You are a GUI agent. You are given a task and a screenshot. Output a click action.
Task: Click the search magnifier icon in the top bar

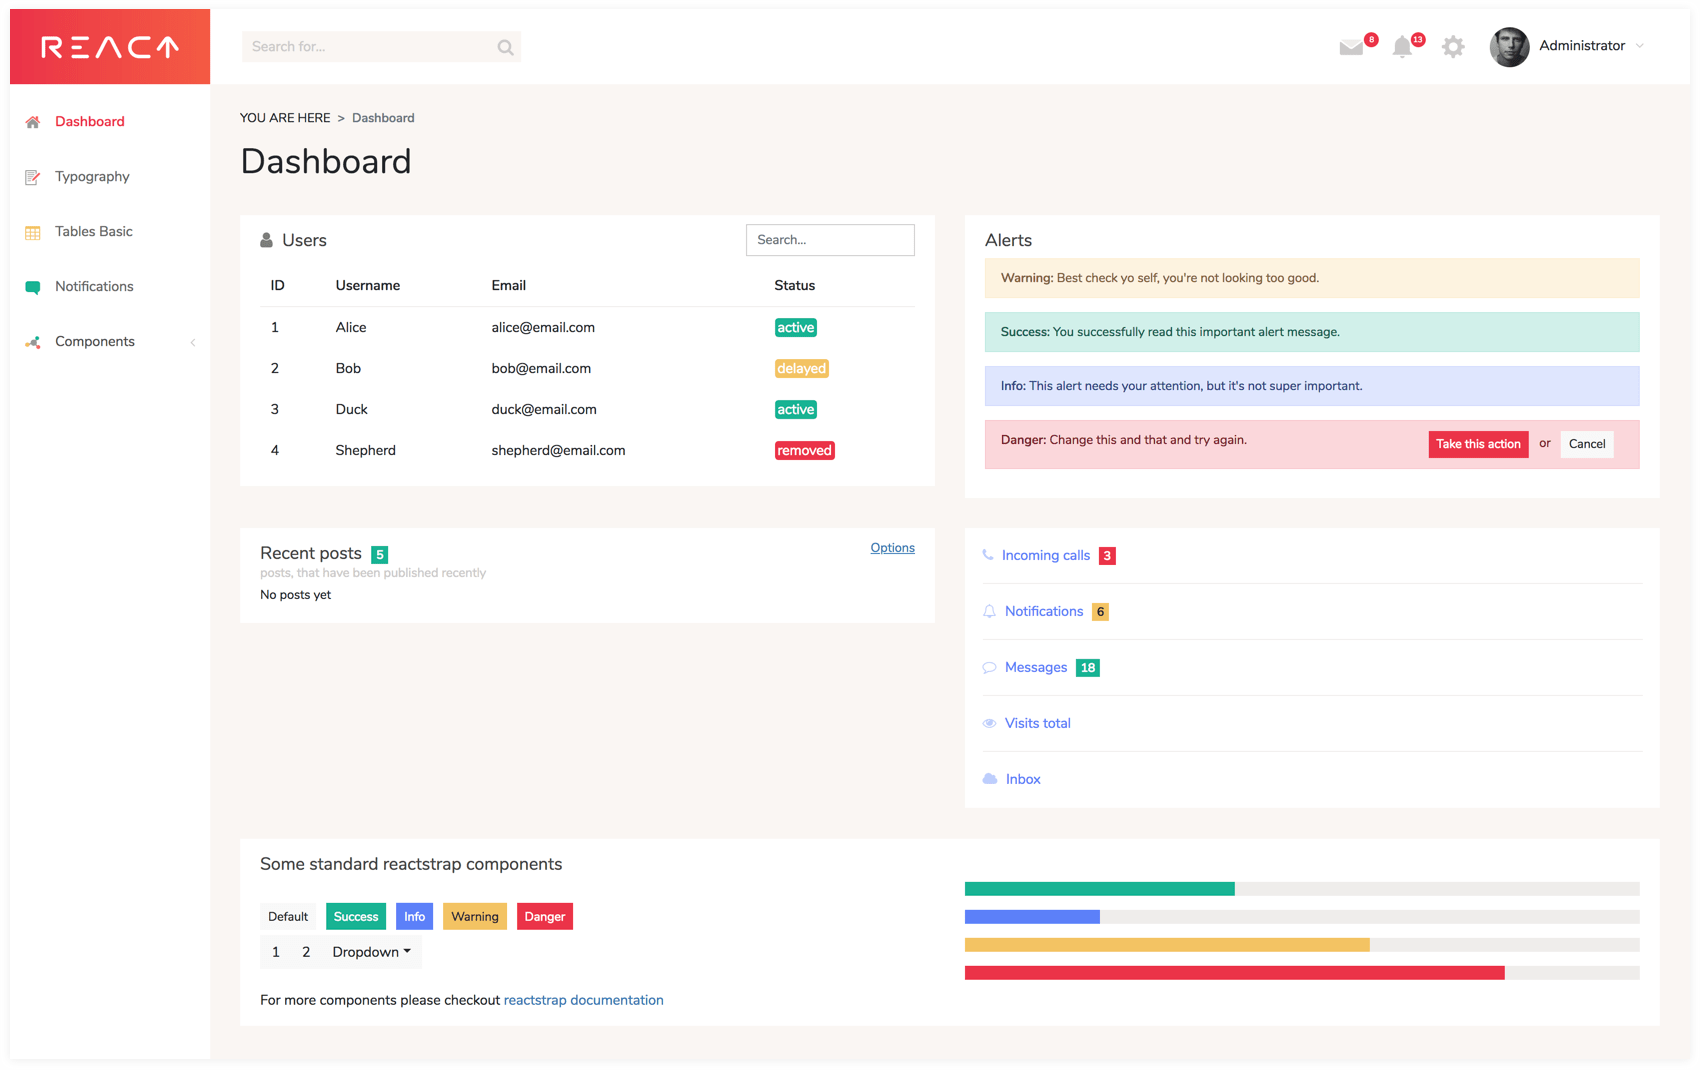pyautogui.click(x=505, y=46)
